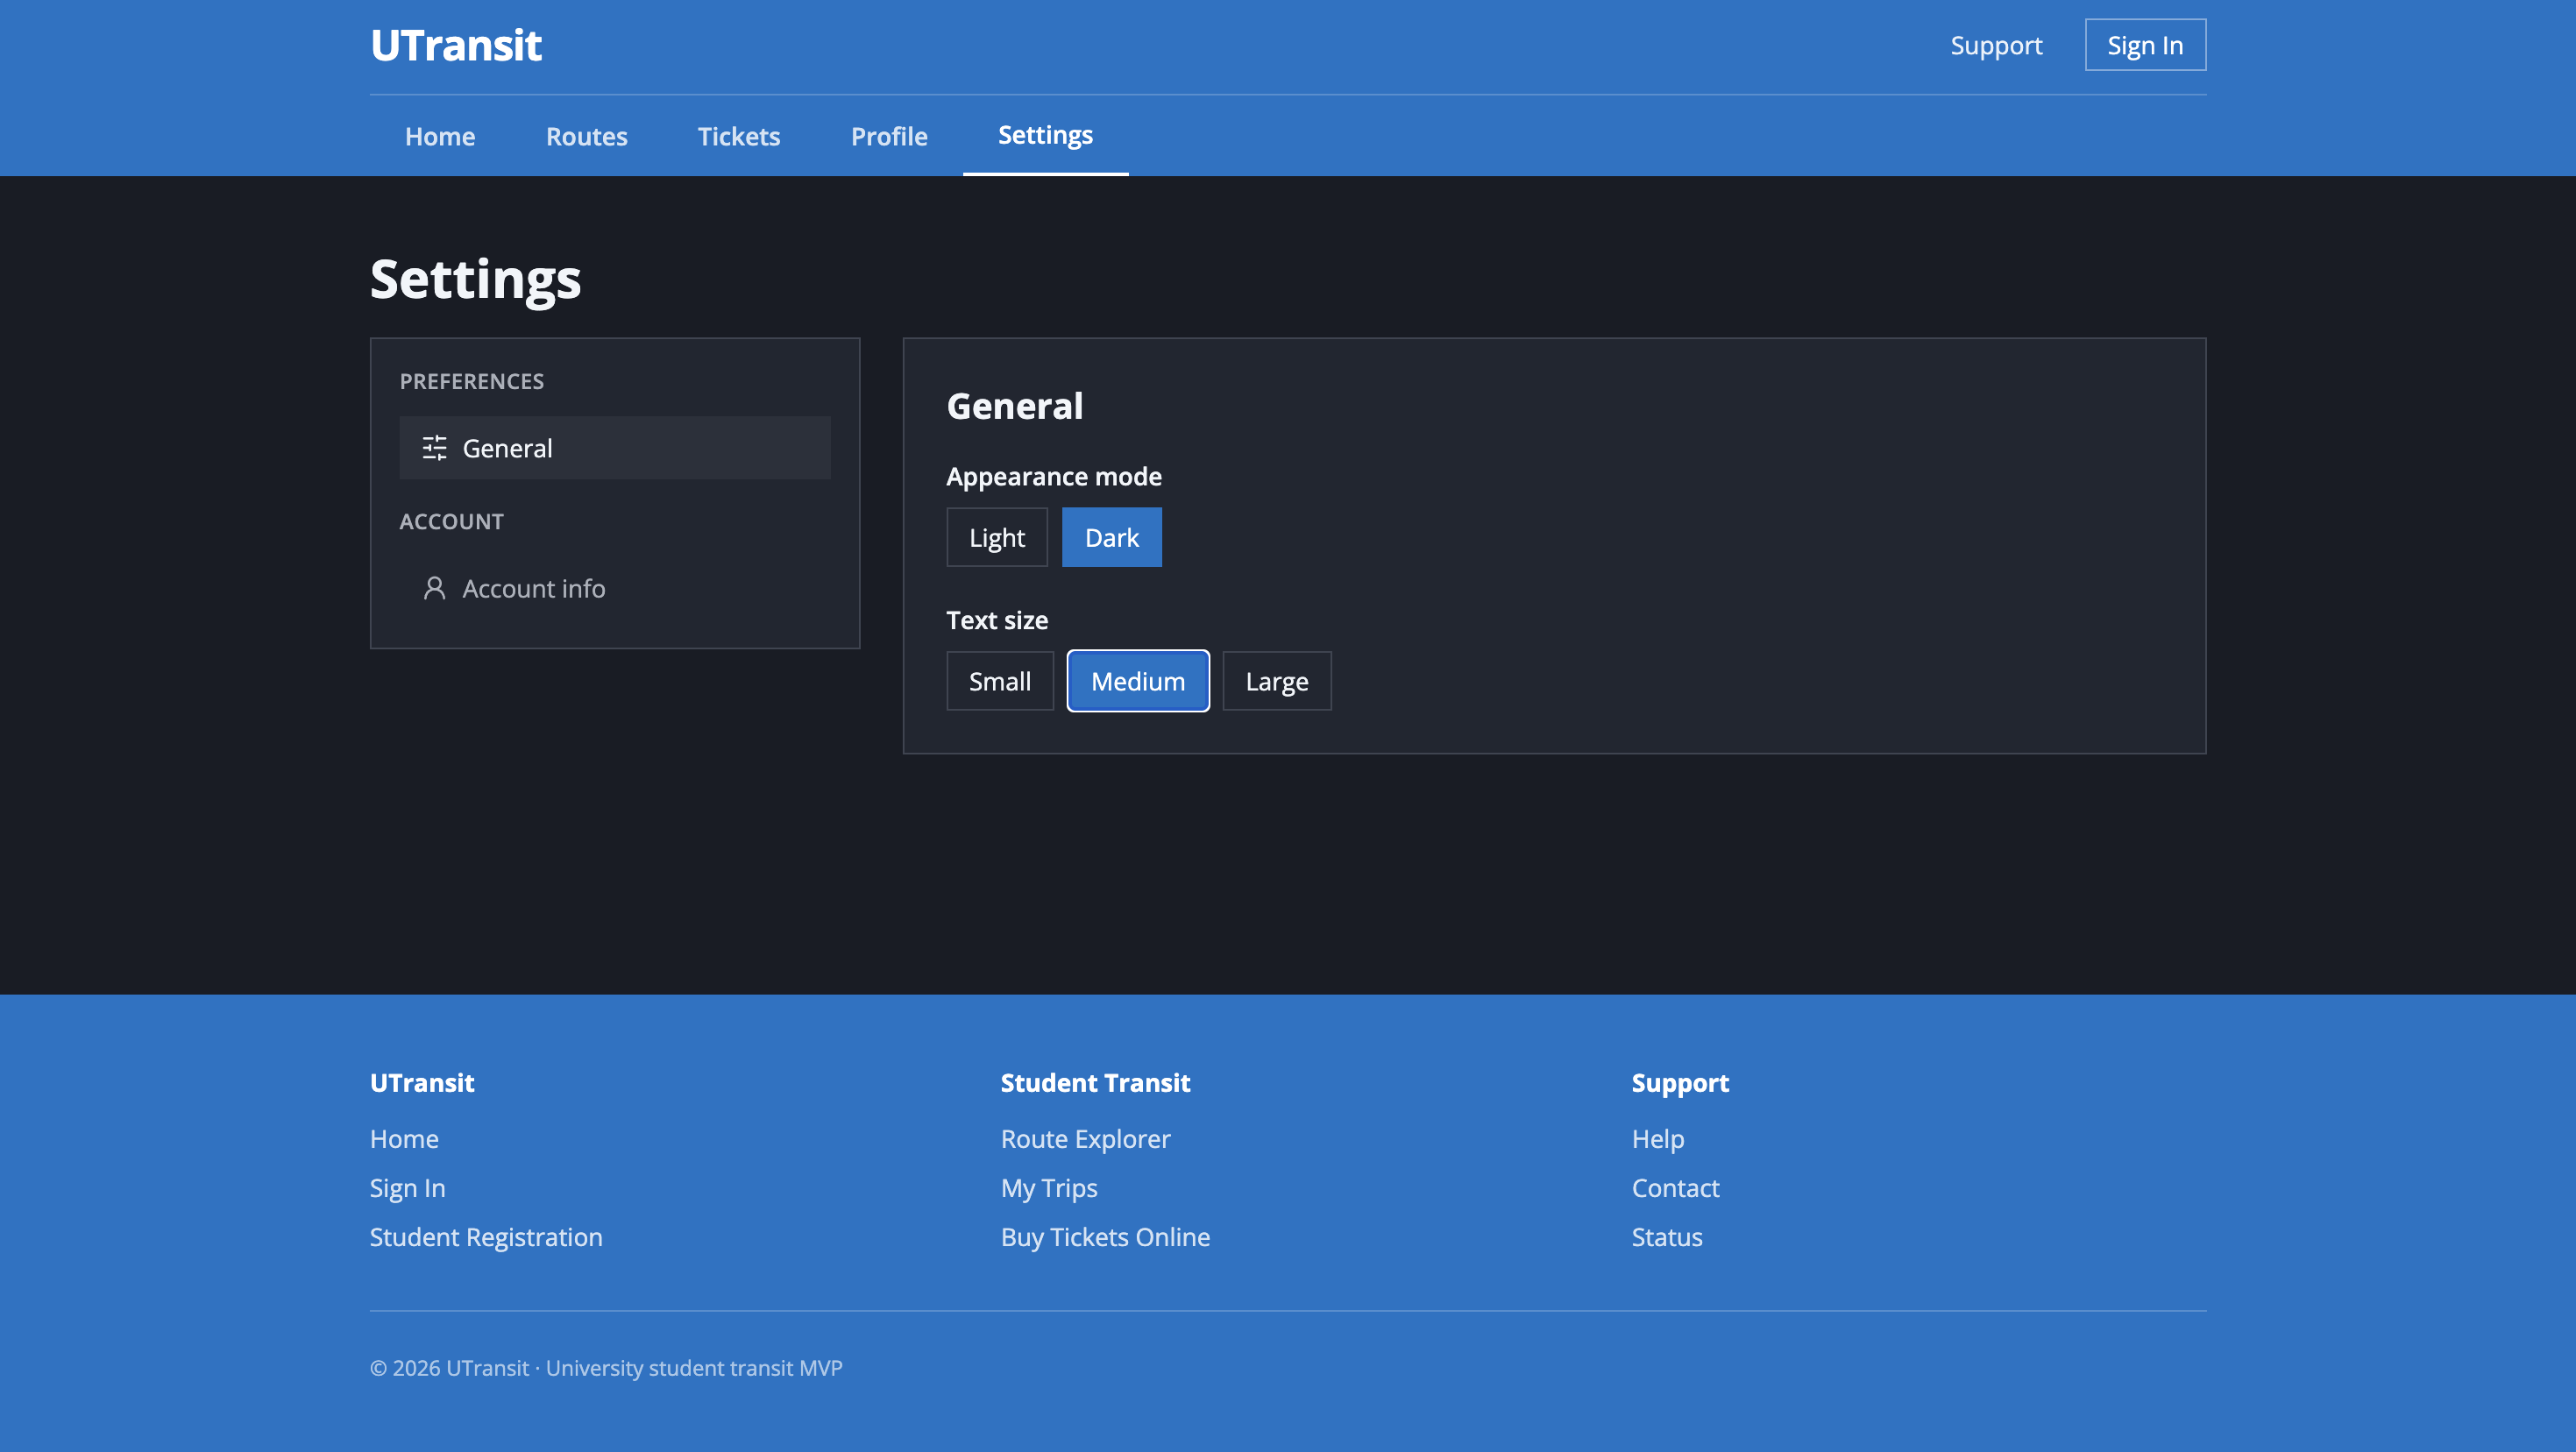This screenshot has width=2576, height=1452.
Task: Choose Medium text size
Action: click(1137, 681)
